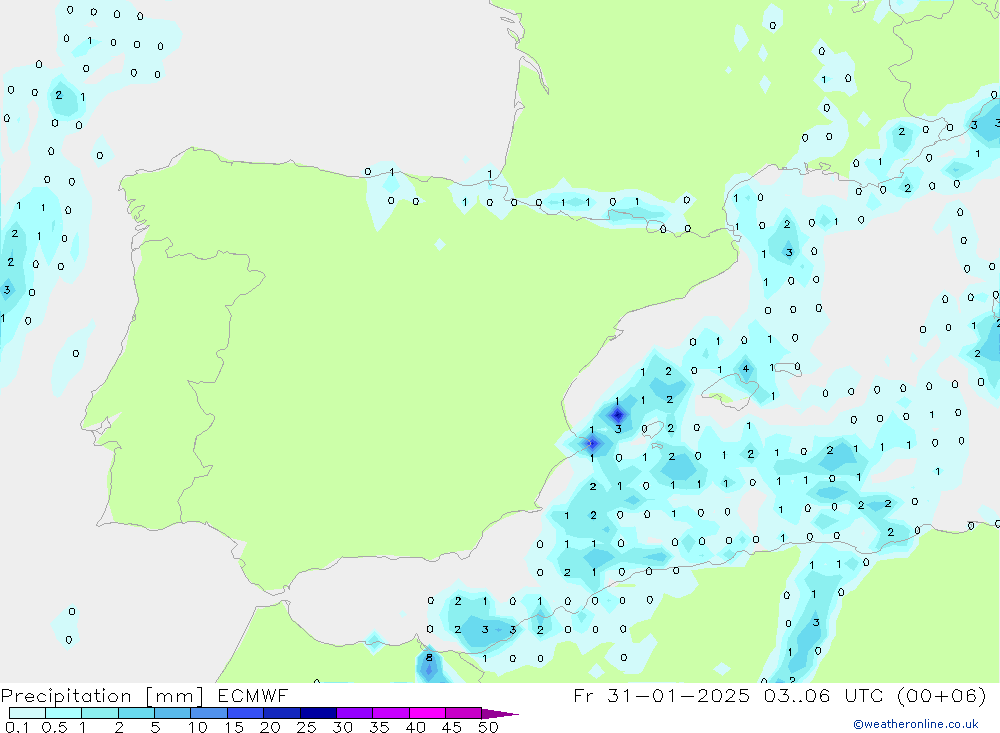The height and width of the screenshot is (733, 1000).
Task: Select the 35–40 mm magenta legend swatch
Action: (x=390, y=713)
